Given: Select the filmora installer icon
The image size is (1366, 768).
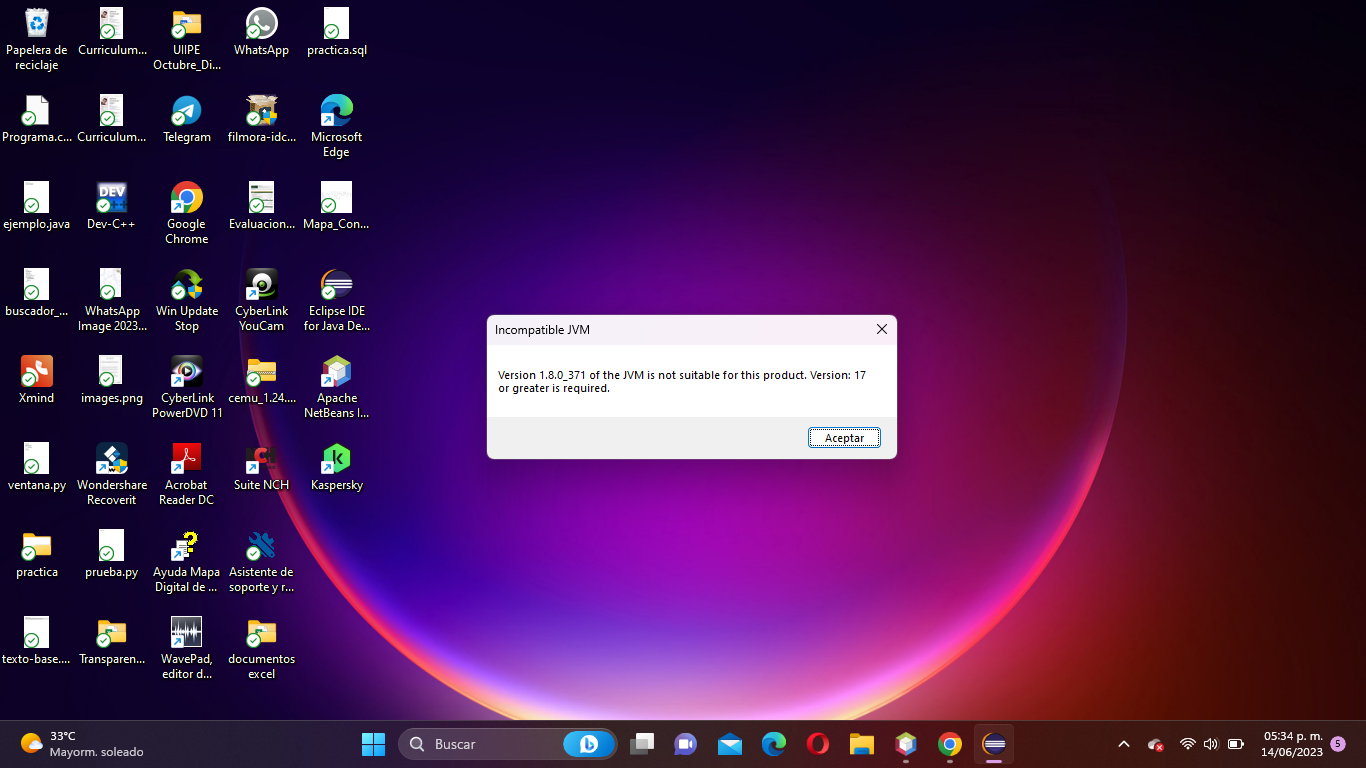Looking at the screenshot, I should (262, 119).
